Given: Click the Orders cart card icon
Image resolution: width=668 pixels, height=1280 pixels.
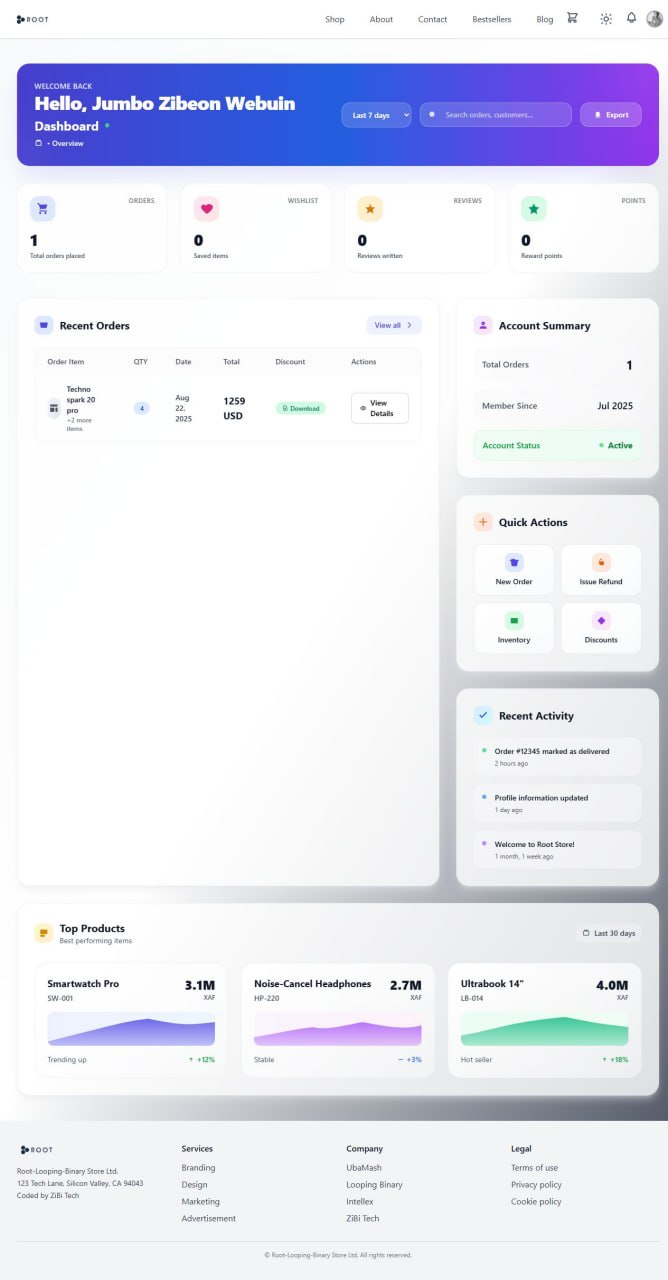Looking at the screenshot, I should click(42, 209).
